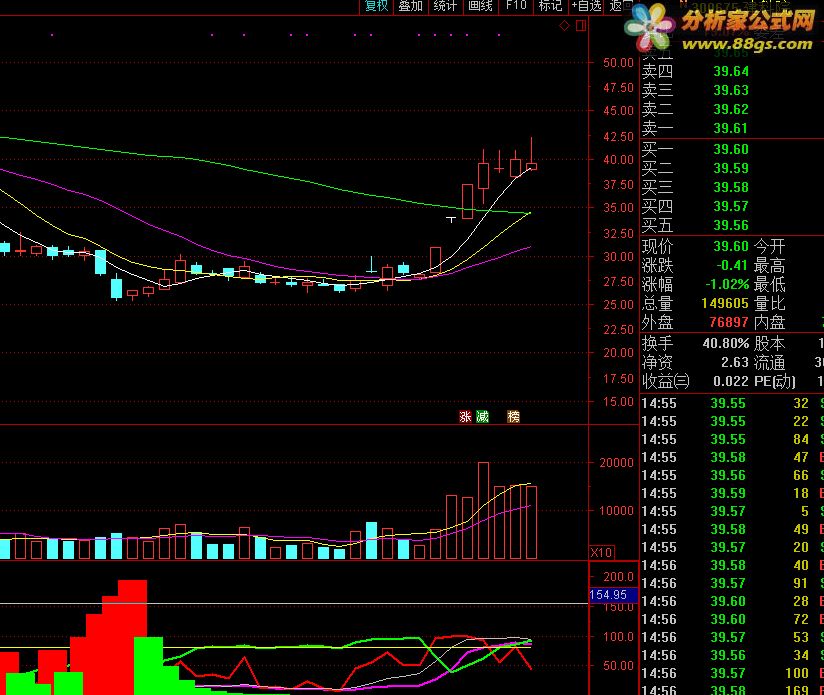
Task: Select 买五 price 39.56
Action: click(x=730, y=225)
